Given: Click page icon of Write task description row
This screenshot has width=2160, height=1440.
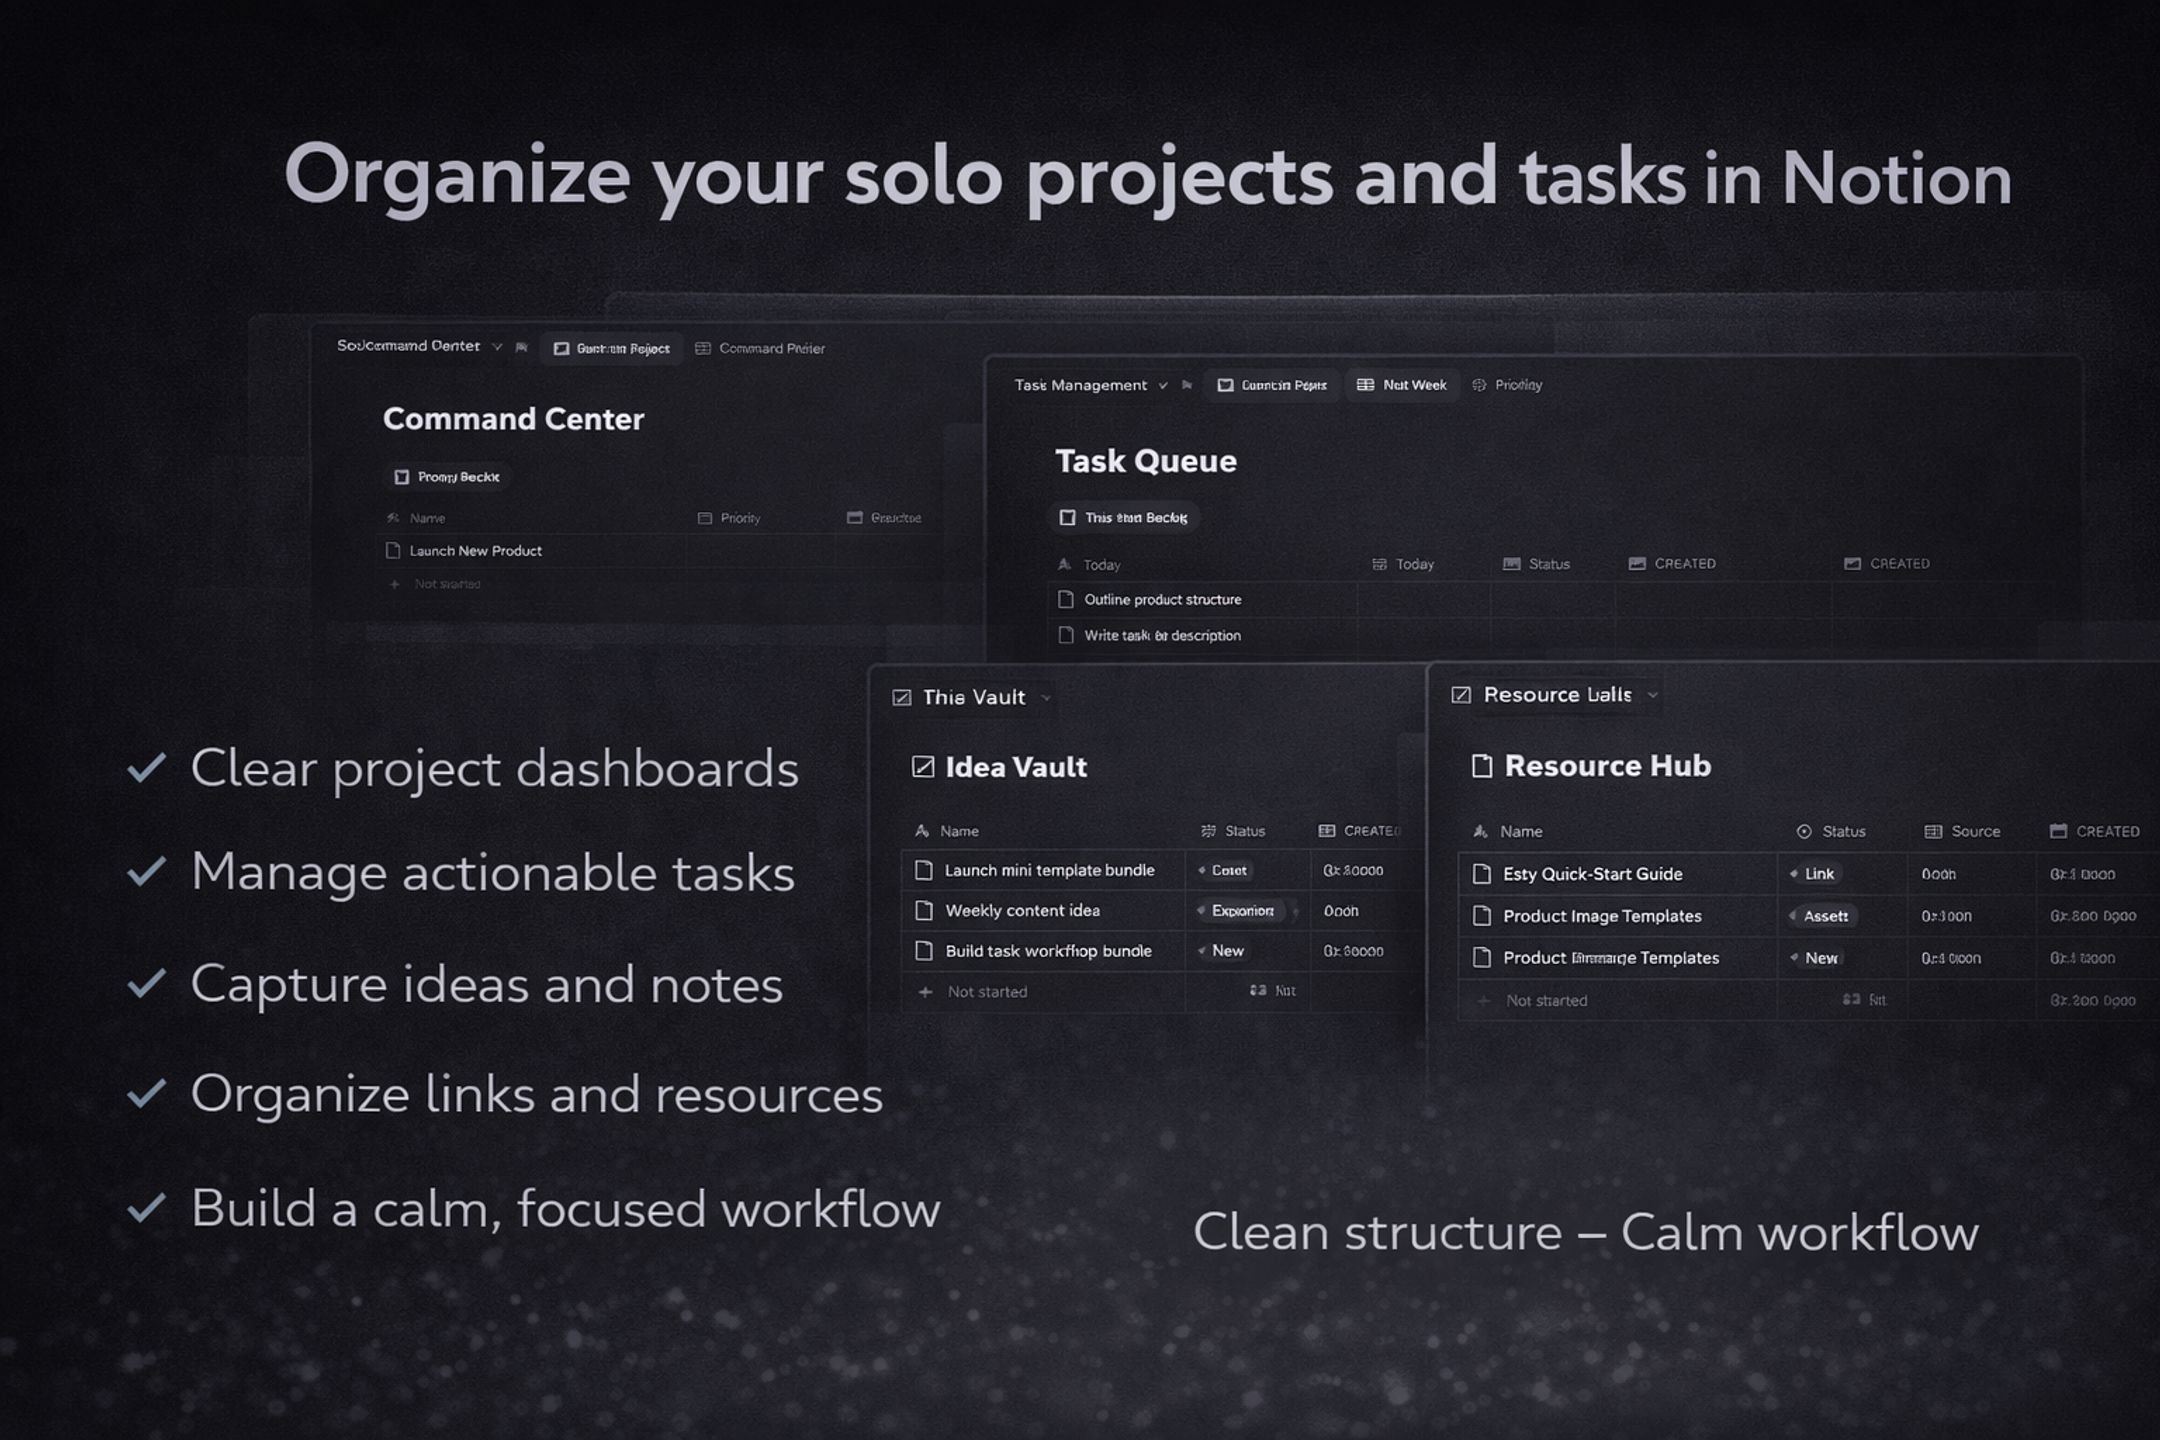Looking at the screenshot, I should click(1066, 636).
